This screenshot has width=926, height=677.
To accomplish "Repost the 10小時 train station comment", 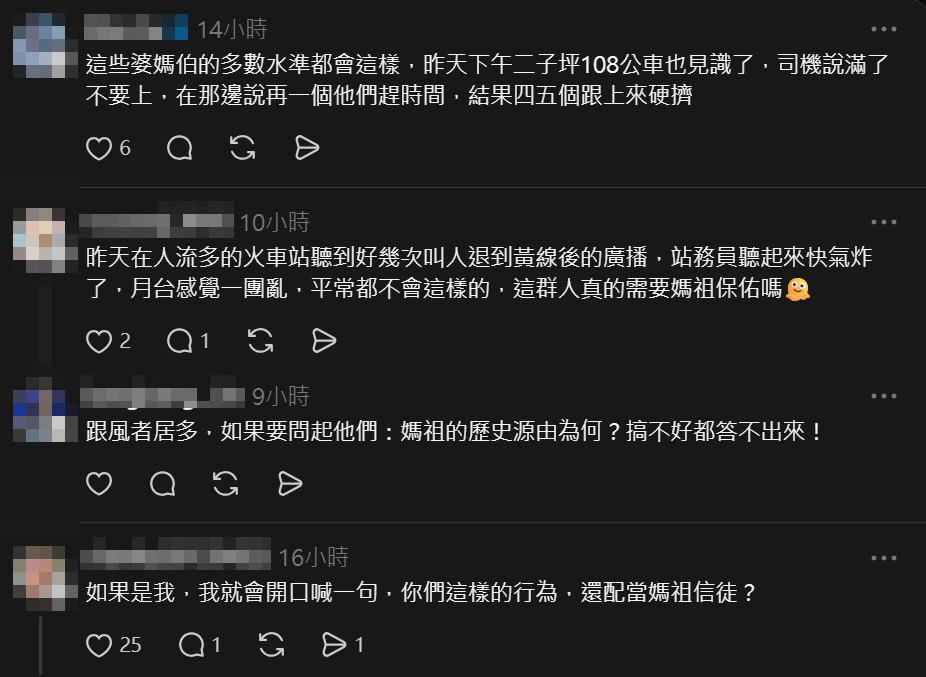I will point(260,341).
